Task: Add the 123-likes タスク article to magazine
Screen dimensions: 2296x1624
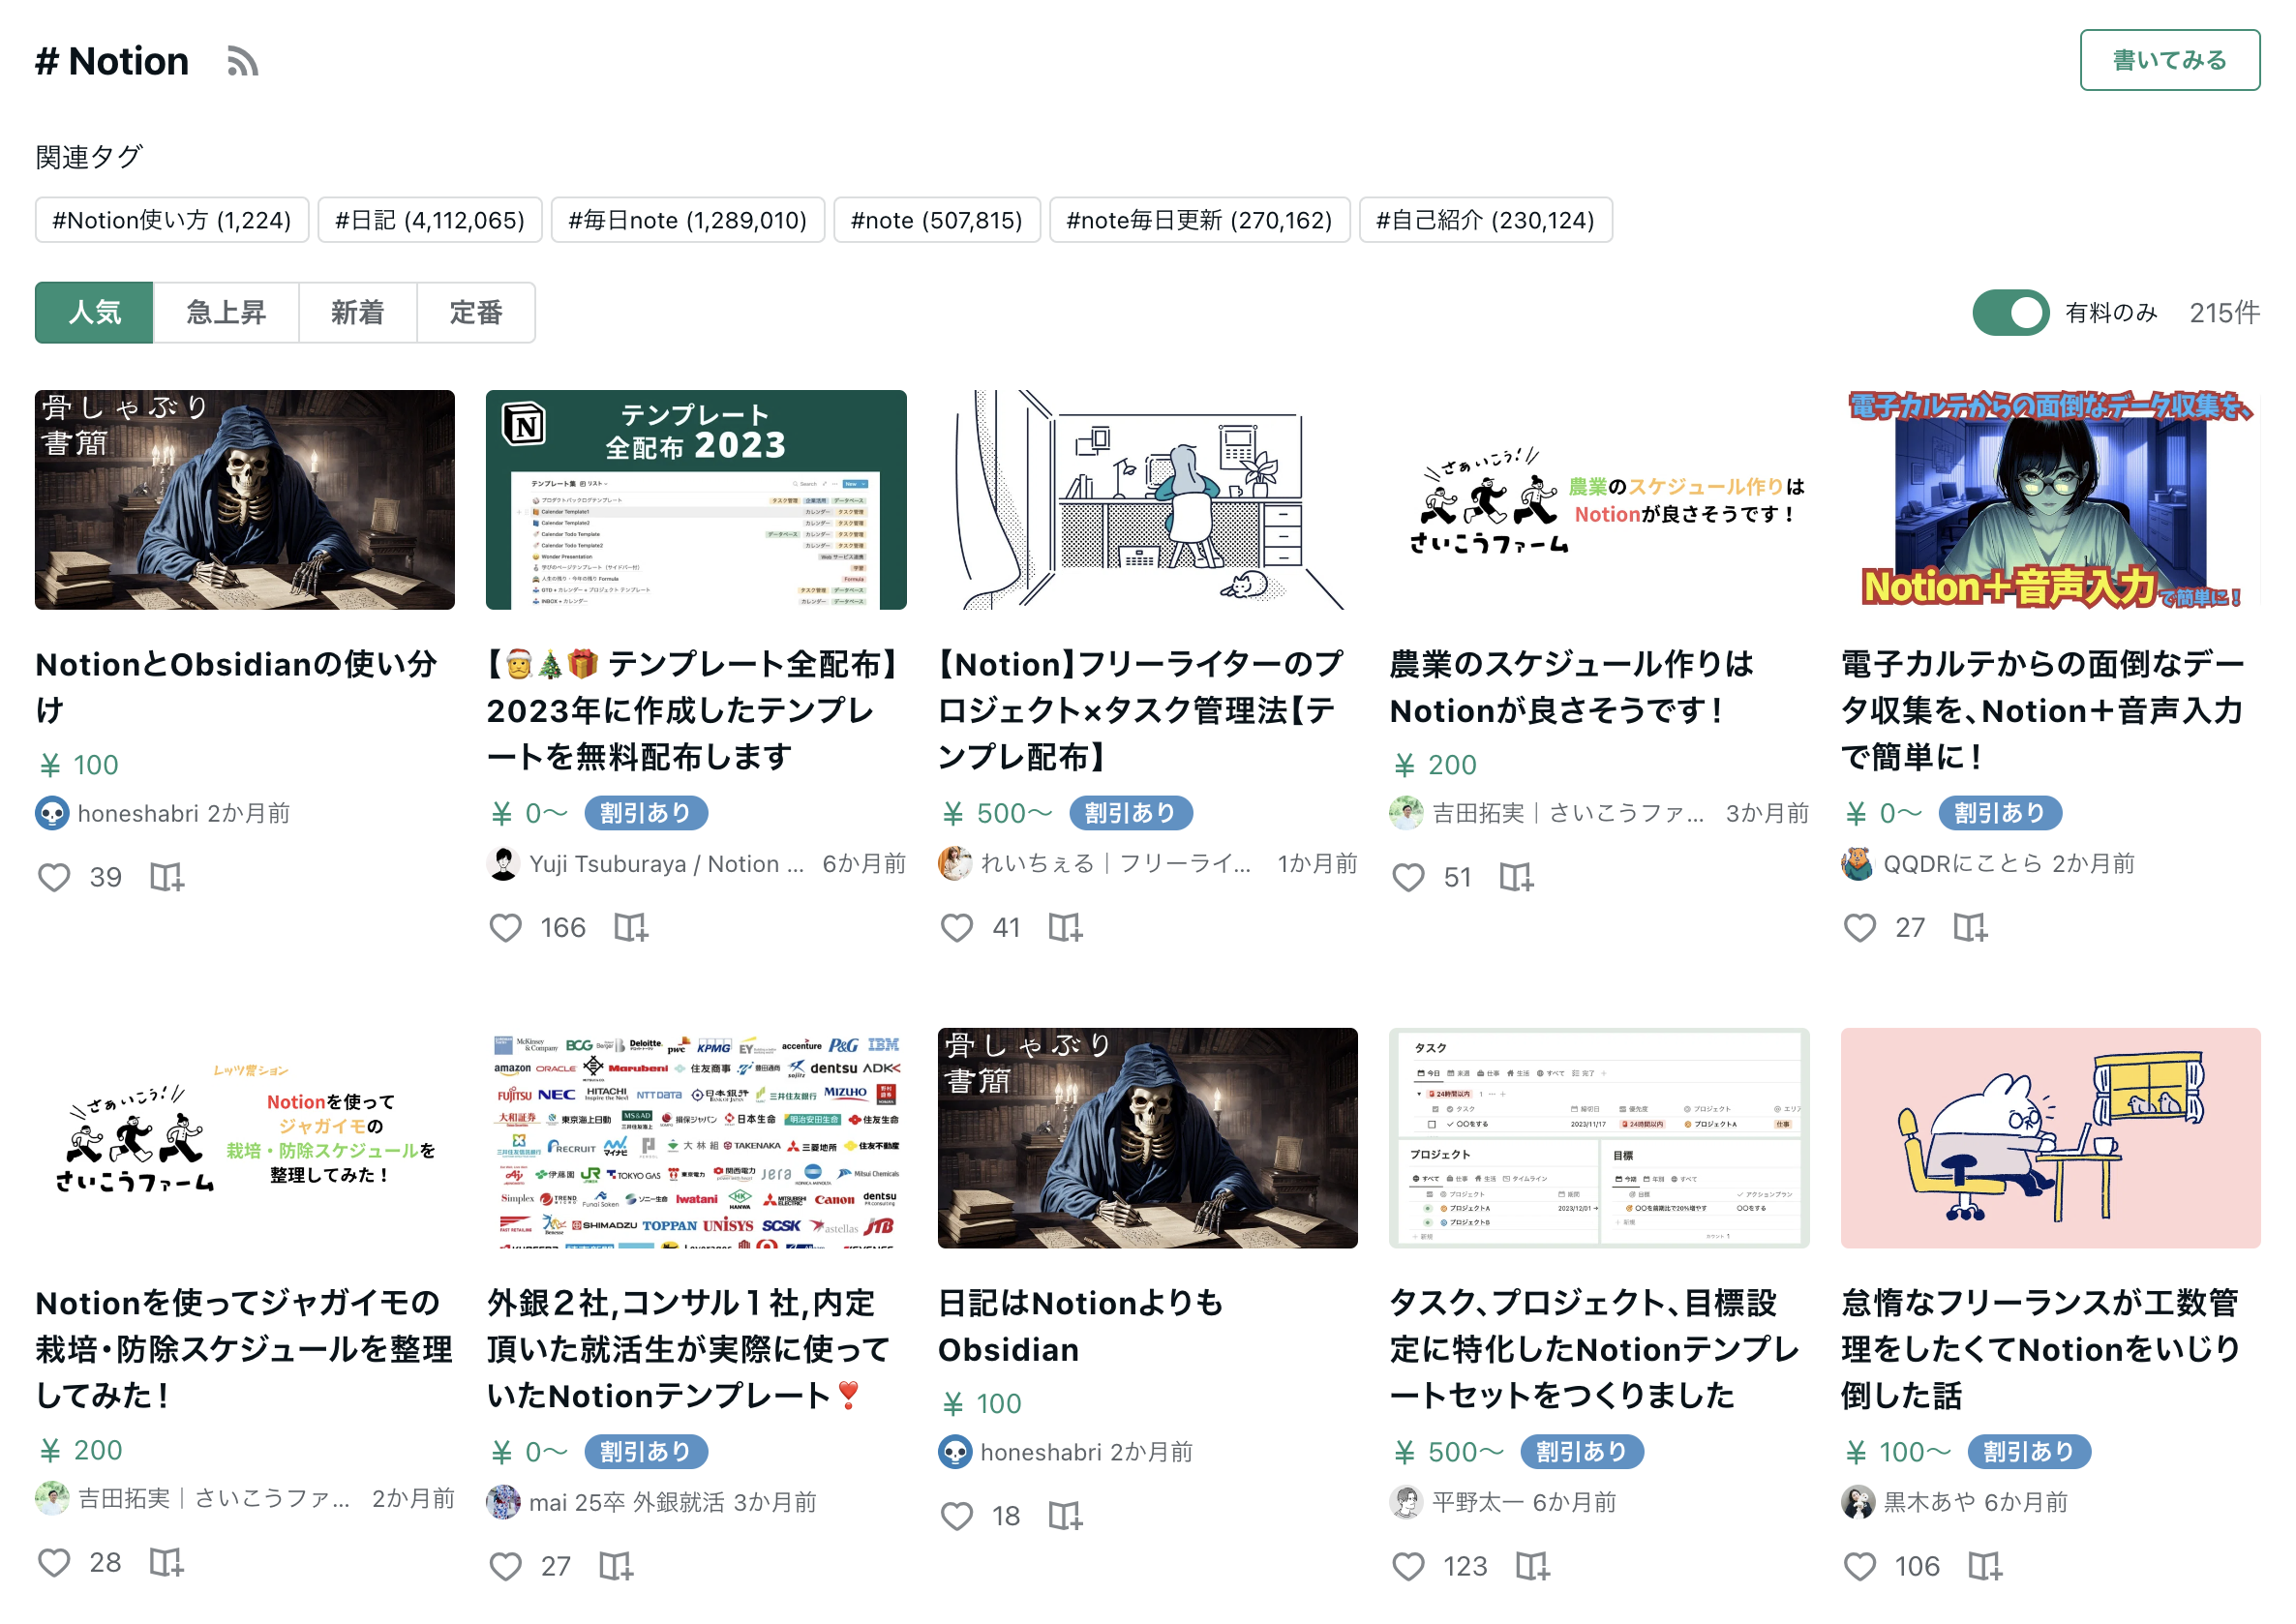Action: (x=1531, y=1565)
